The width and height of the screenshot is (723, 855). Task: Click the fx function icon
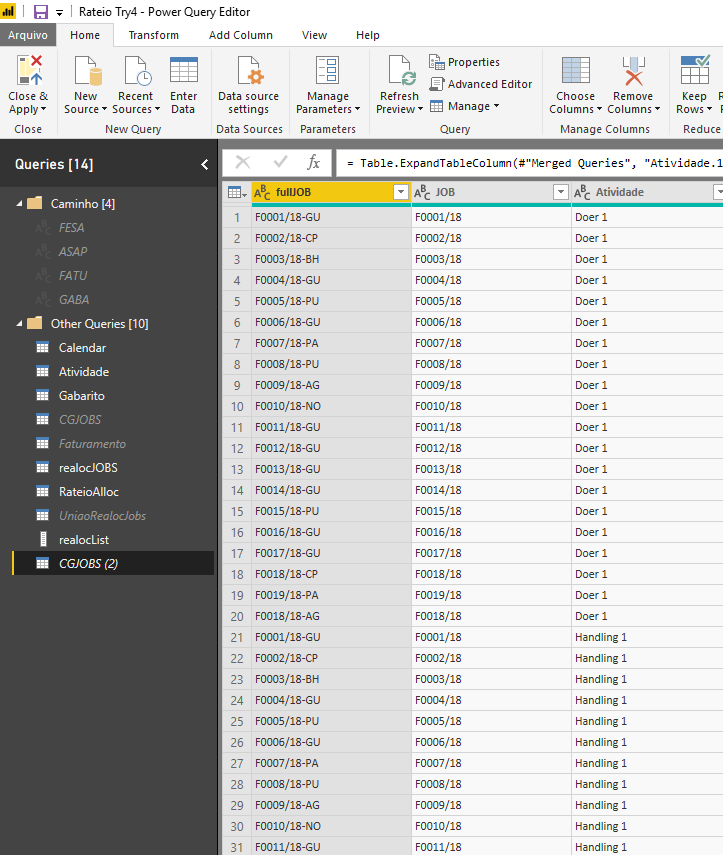314,162
